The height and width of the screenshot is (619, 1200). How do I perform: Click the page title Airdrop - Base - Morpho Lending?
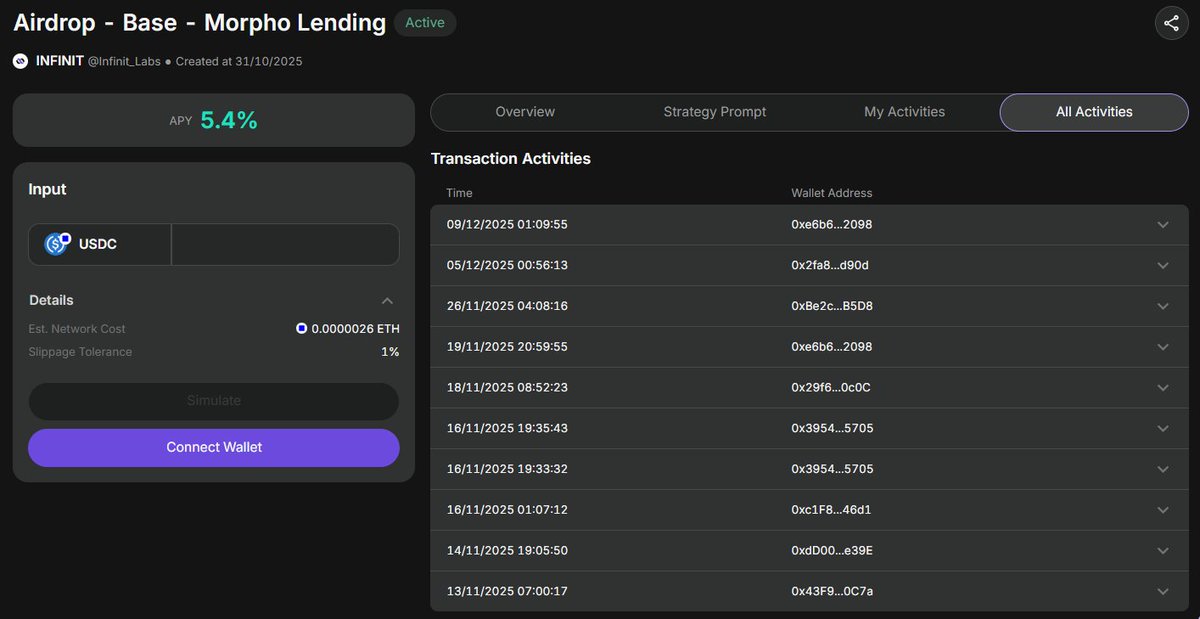tap(199, 23)
